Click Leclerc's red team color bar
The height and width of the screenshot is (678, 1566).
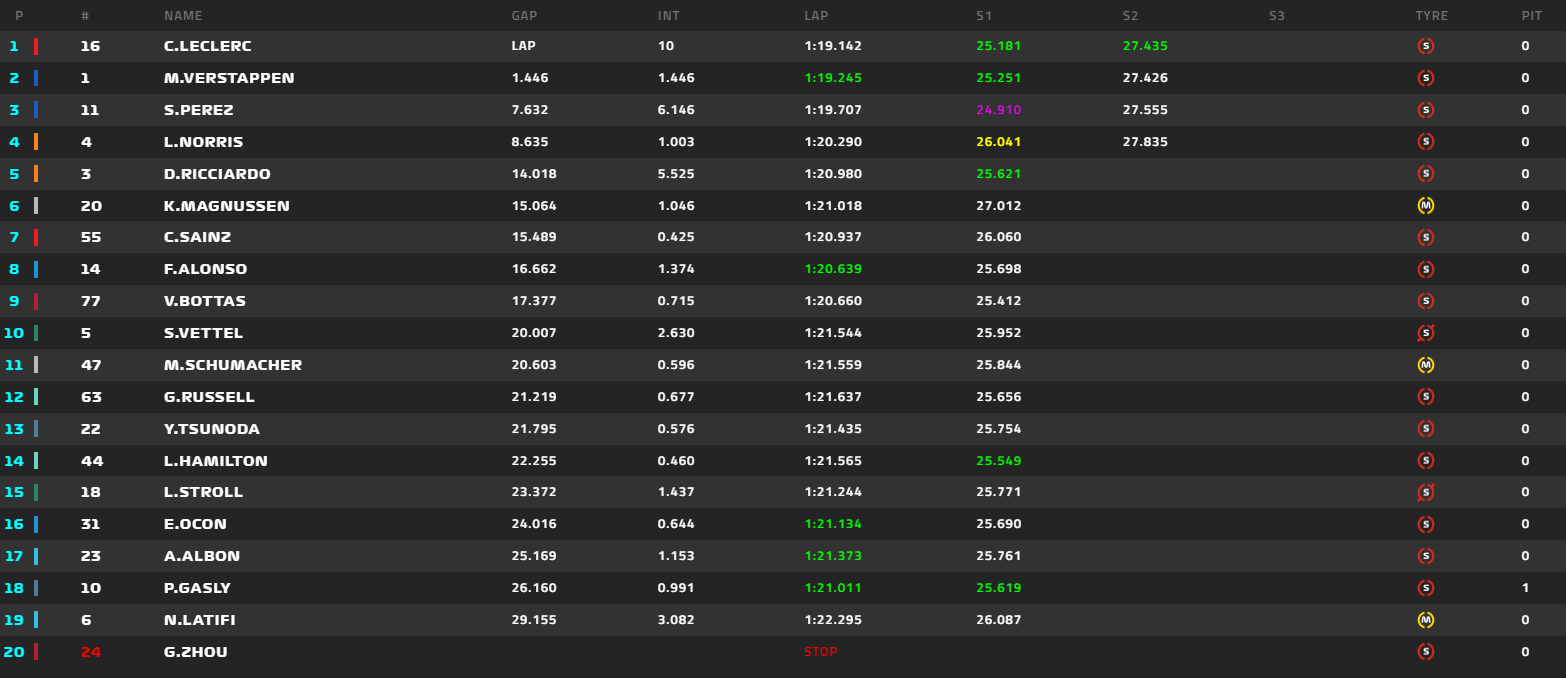(36, 46)
